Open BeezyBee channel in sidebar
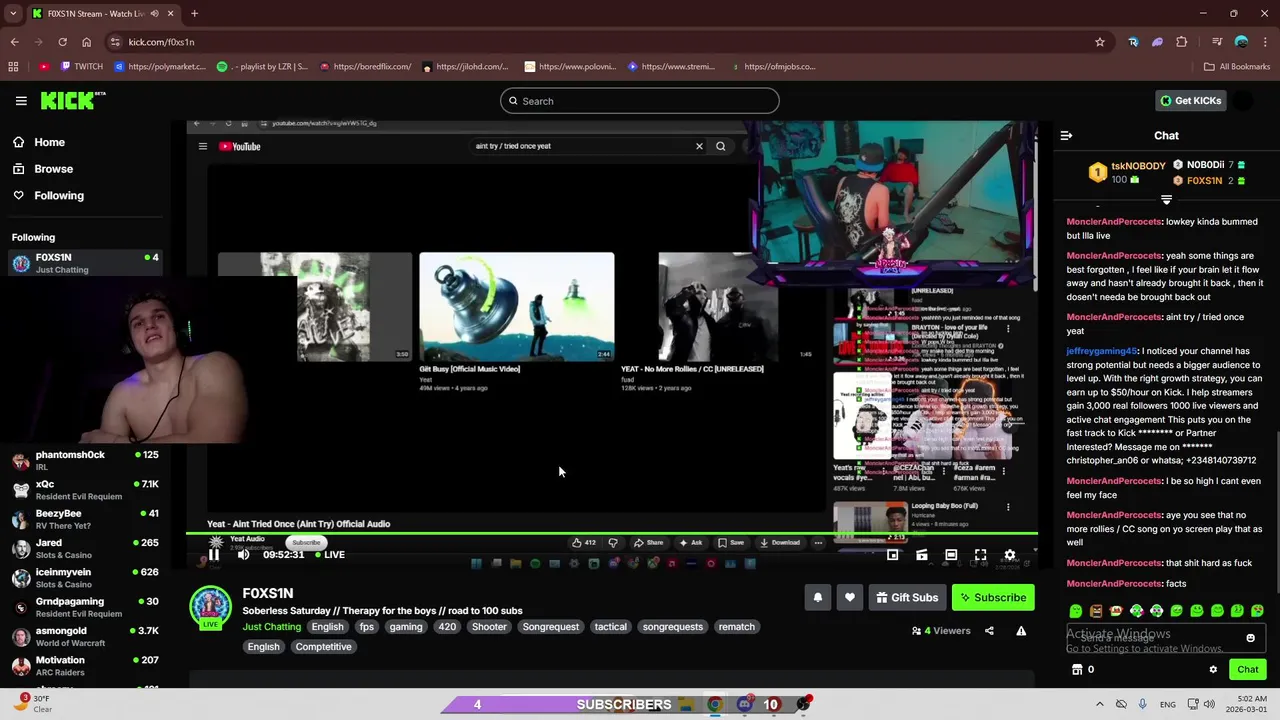Viewport: 1280px width, 720px height. [84, 519]
